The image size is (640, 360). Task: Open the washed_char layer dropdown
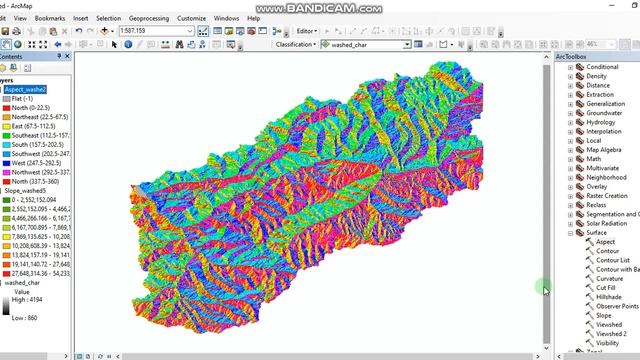(407, 44)
